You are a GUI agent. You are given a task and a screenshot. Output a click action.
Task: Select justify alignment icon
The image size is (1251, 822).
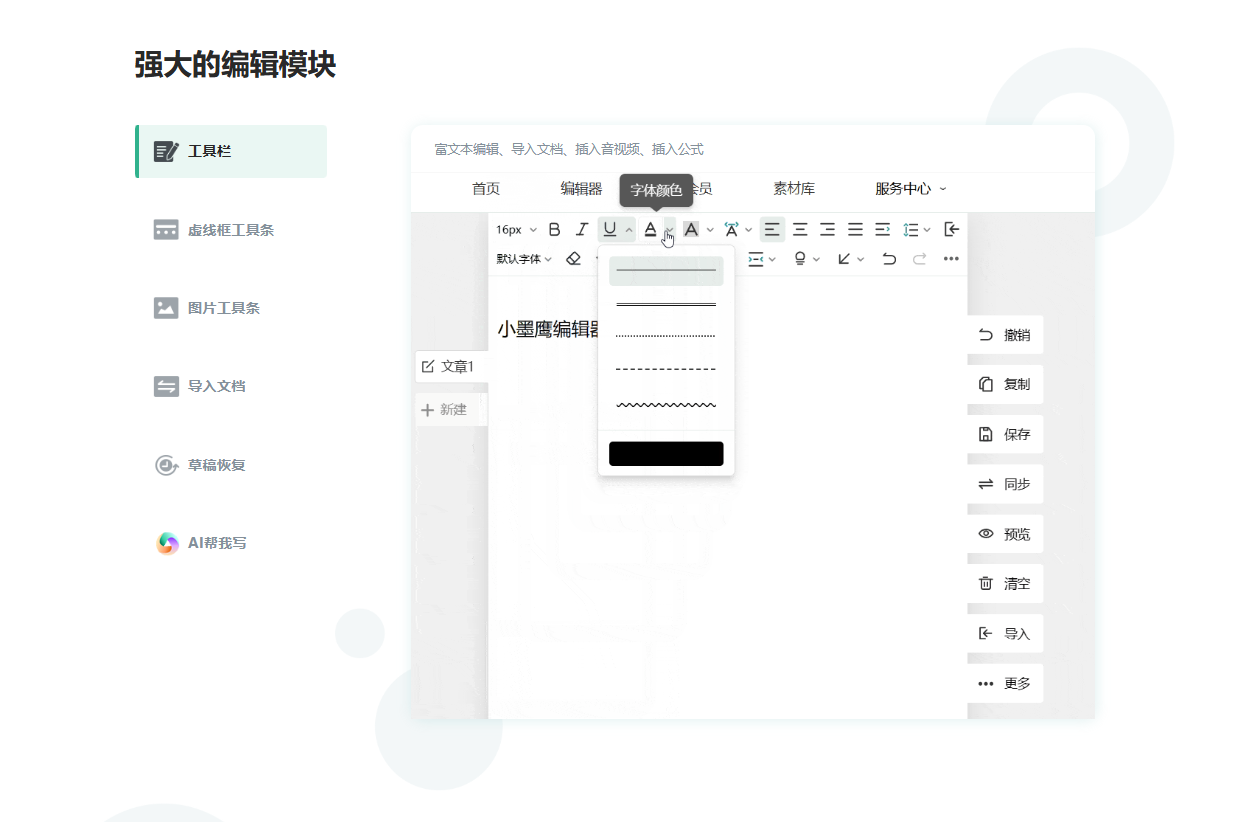click(855, 230)
